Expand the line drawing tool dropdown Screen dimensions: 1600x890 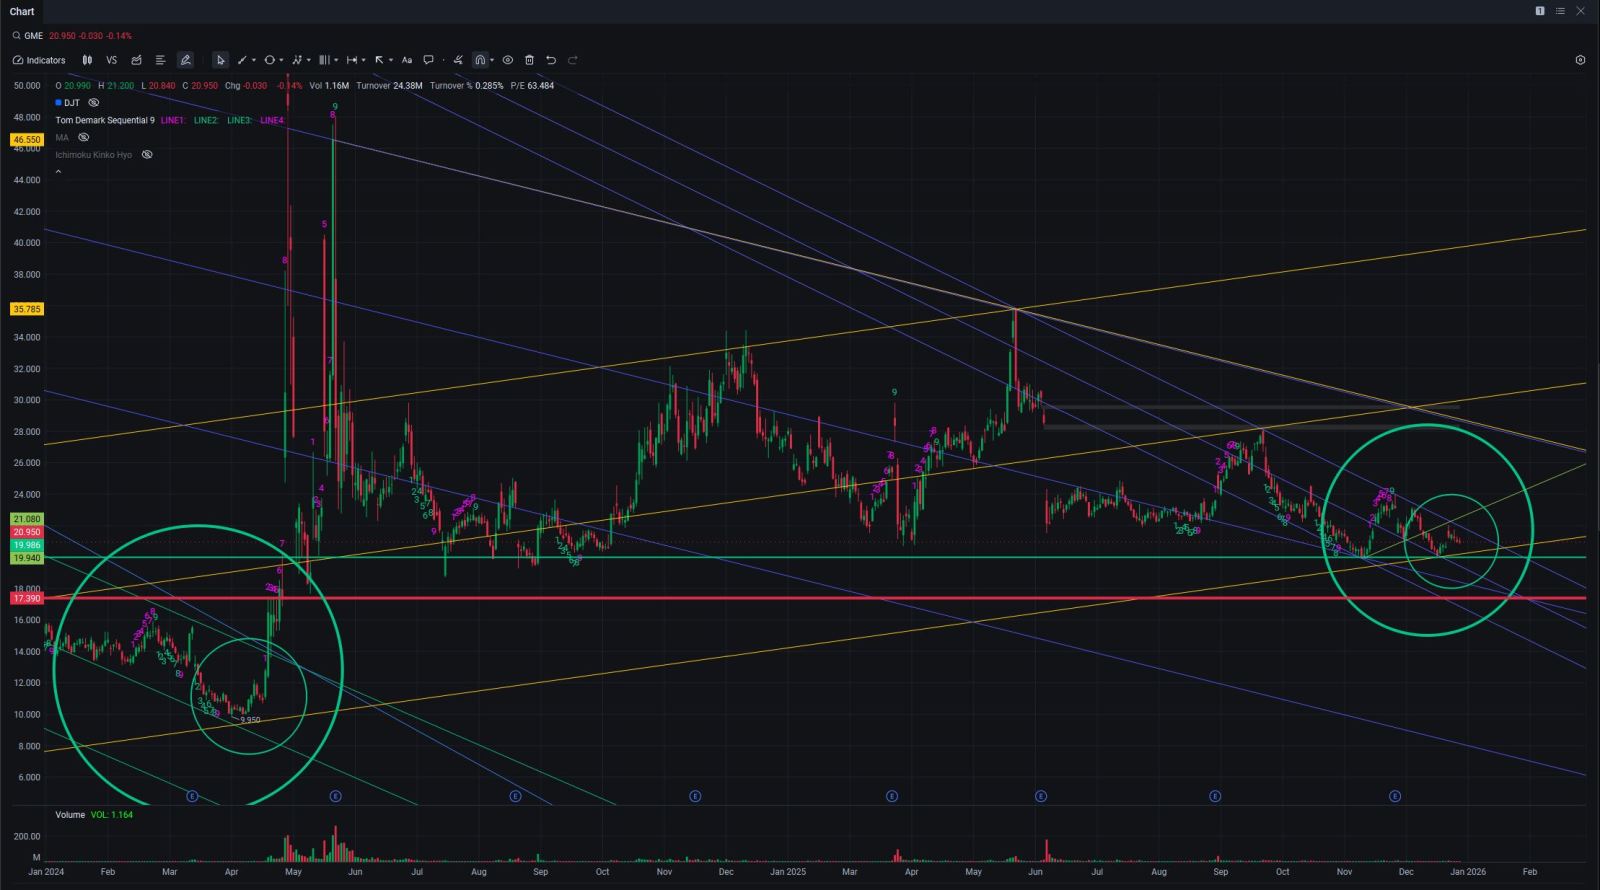click(254, 60)
